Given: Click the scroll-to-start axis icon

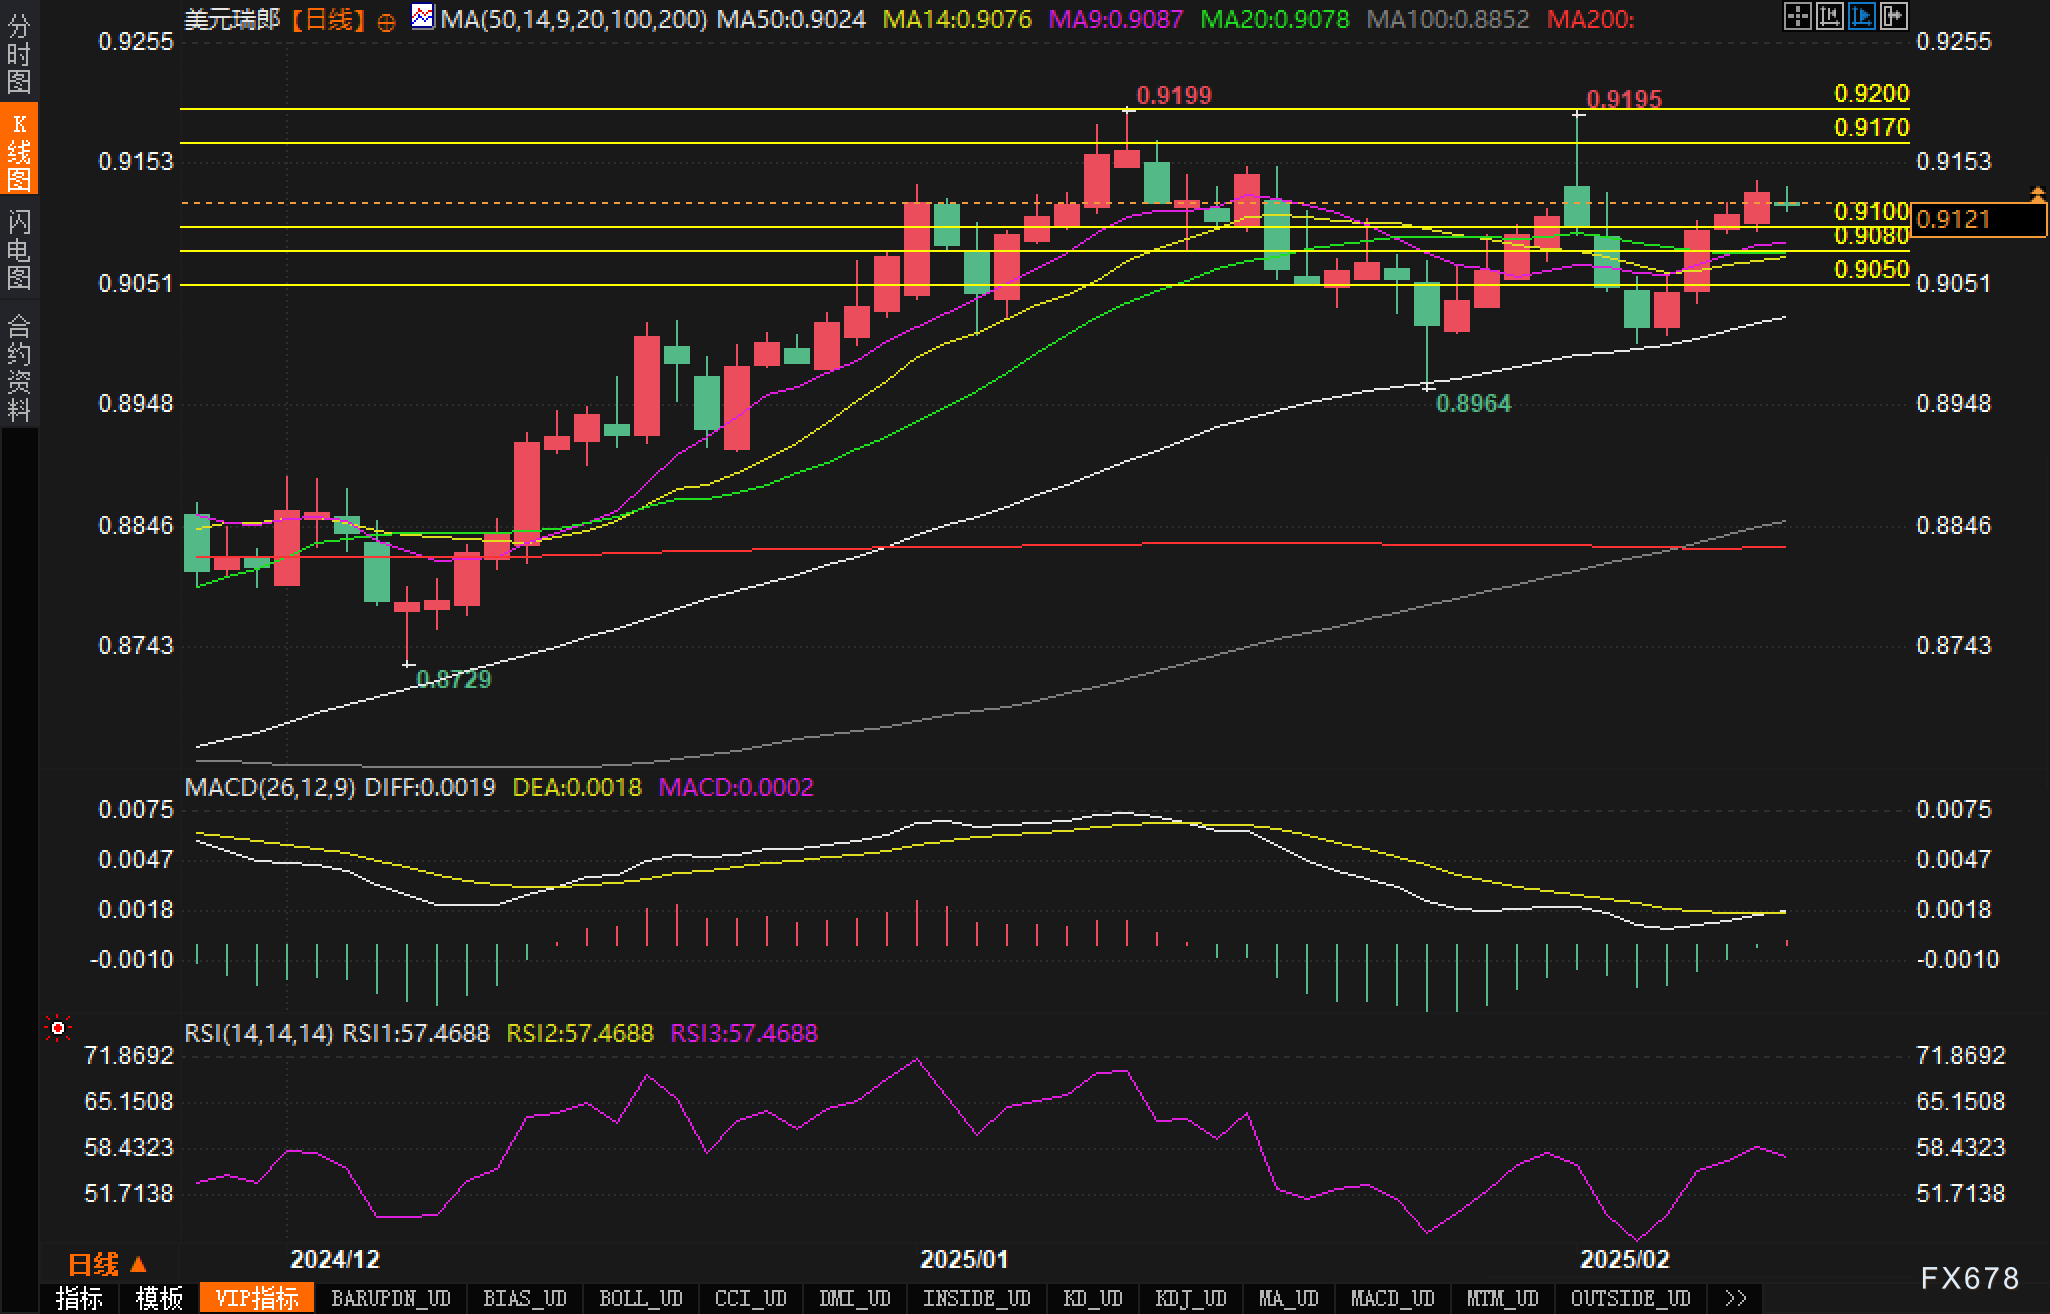Looking at the screenshot, I should point(1829,16).
